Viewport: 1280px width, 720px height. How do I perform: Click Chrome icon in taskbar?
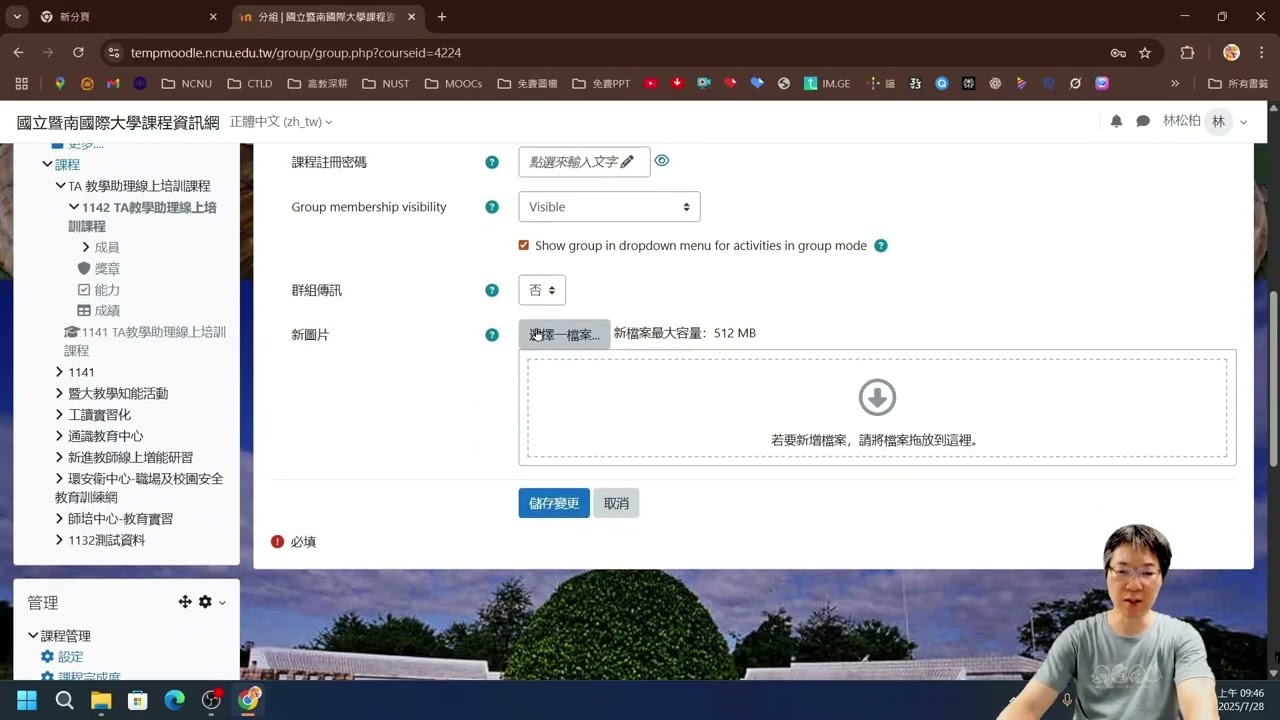pyautogui.click(x=248, y=699)
